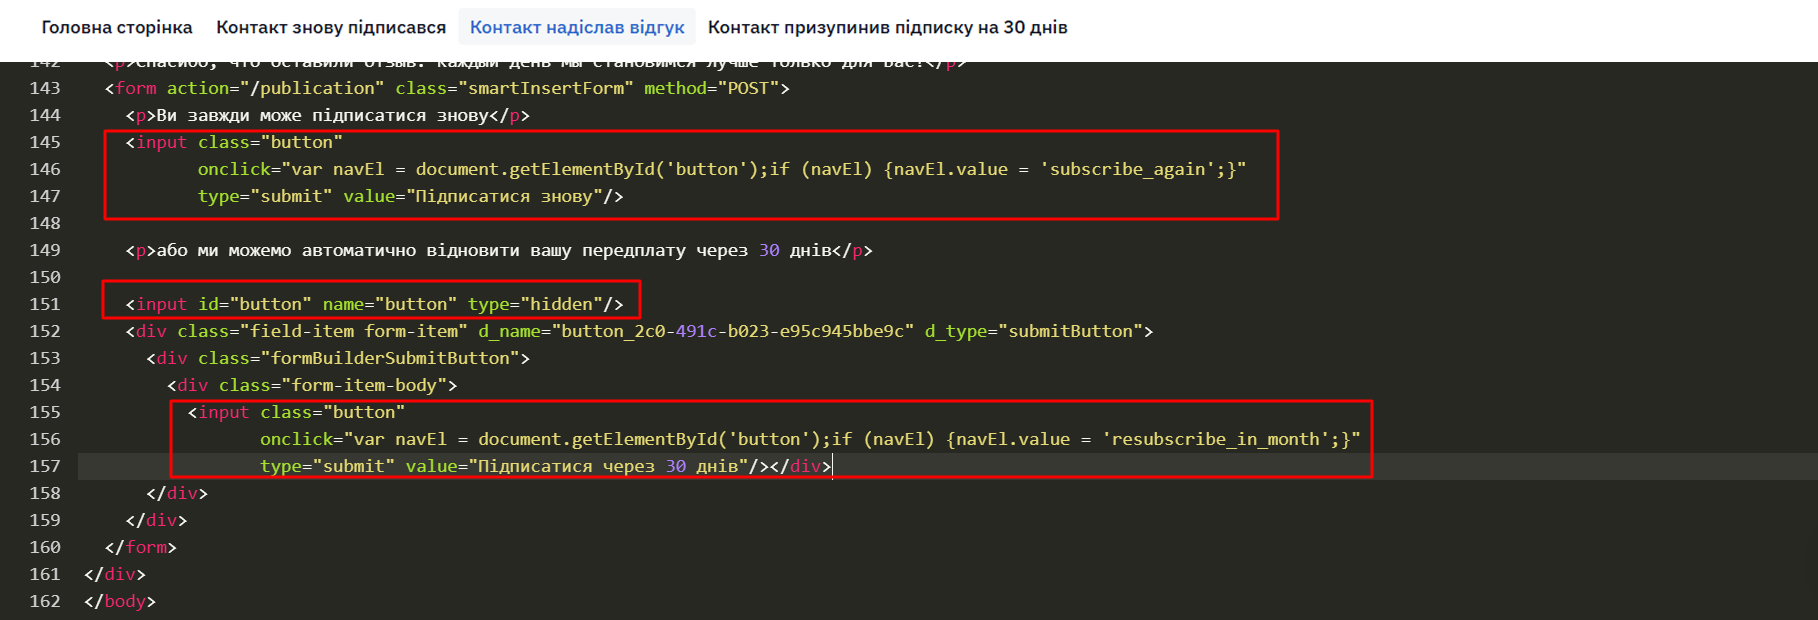The image size is (1818, 620).
Task: Place cursor on the form action="/publication" line
Action: 447,88
